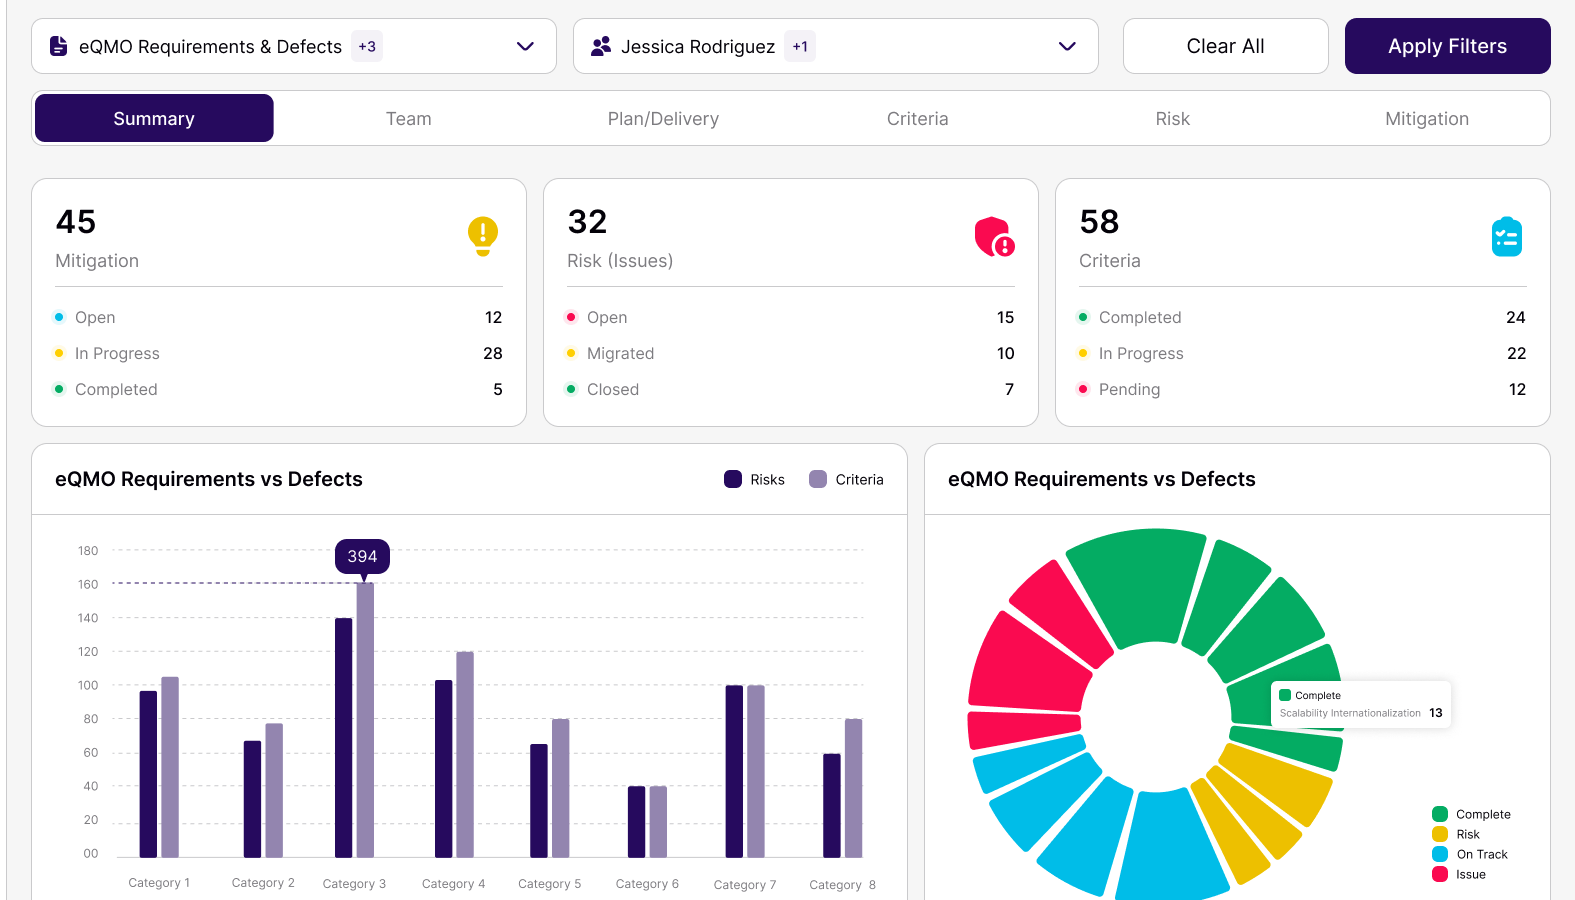Toggle the Criteria legend swatch in bar chart

(x=818, y=479)
